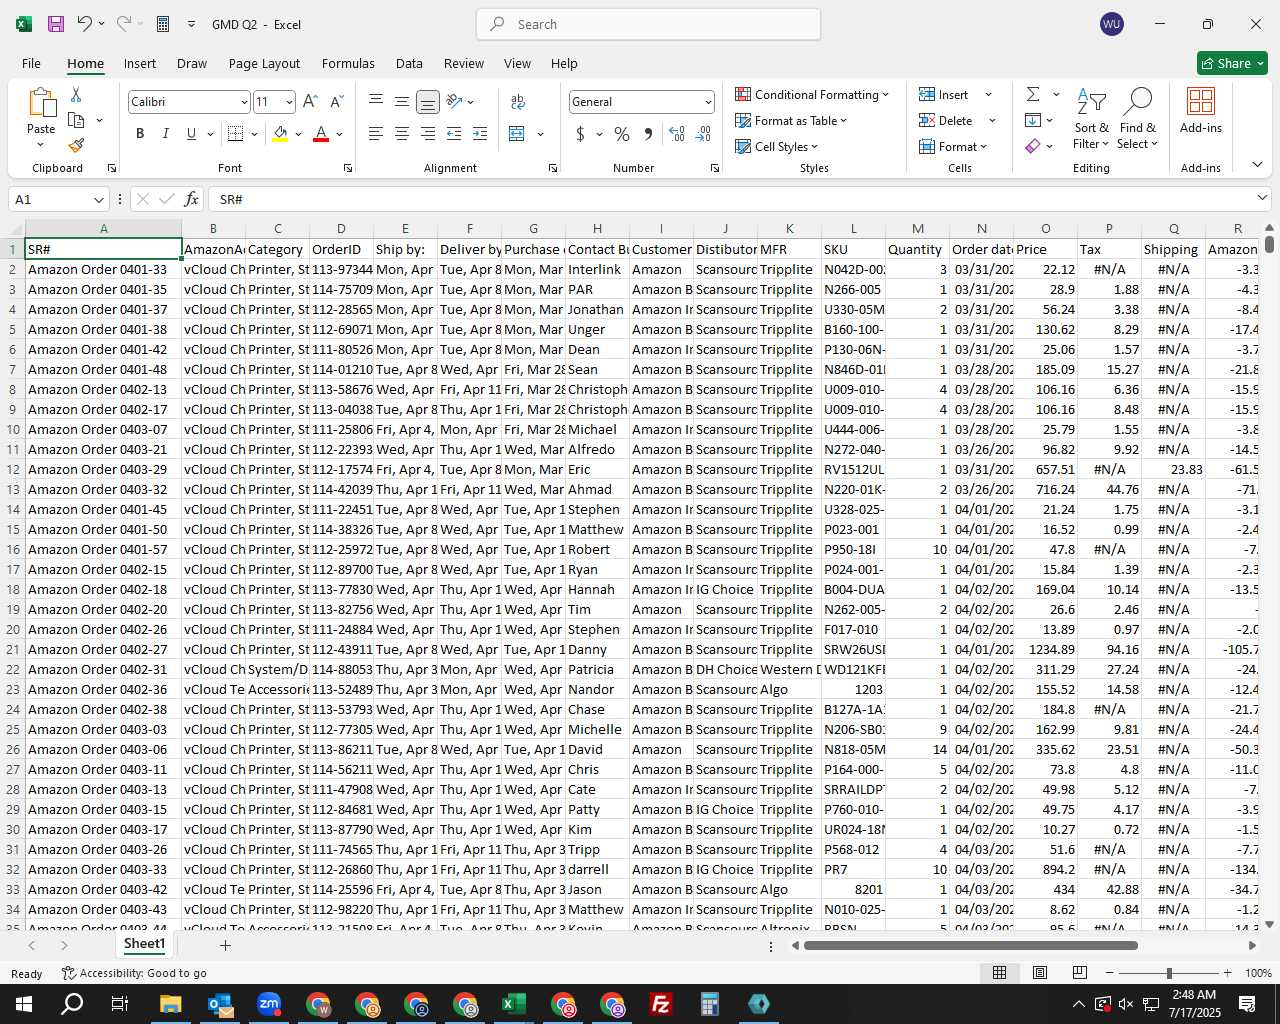This screenshot has height=1024, width=1280.
Task: Open Sort & Filter menu
Action: 1091,119
